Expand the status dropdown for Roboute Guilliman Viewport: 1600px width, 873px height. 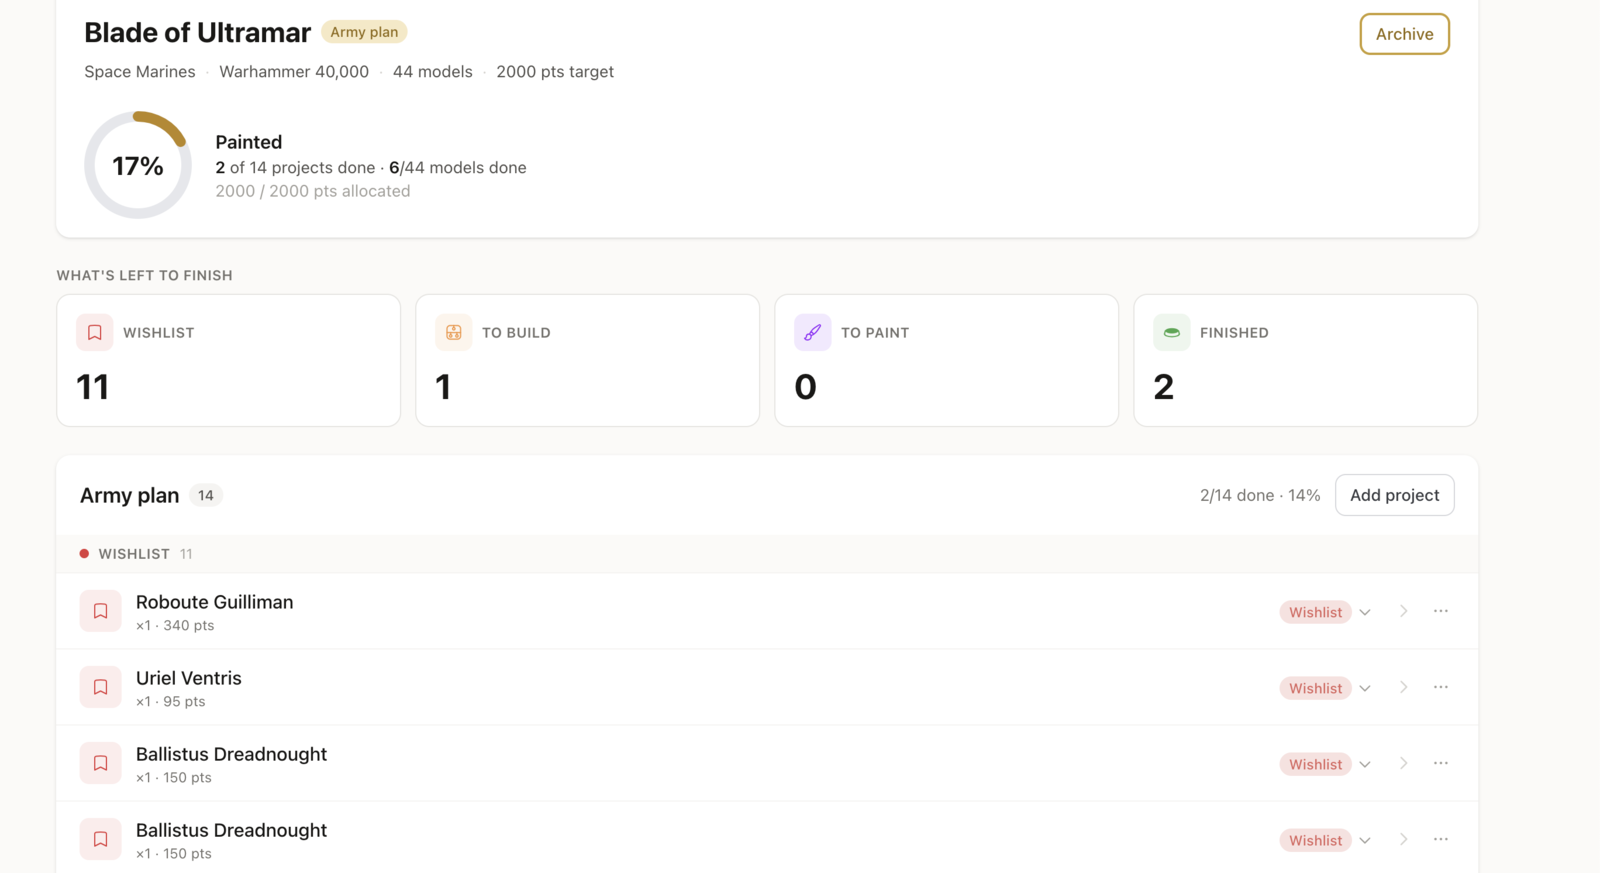pos(1365,612)
